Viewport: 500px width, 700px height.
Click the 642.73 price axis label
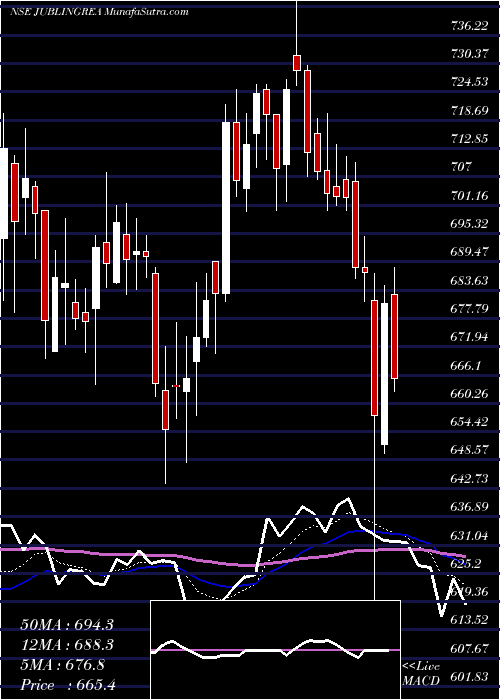tap(469, 479)
